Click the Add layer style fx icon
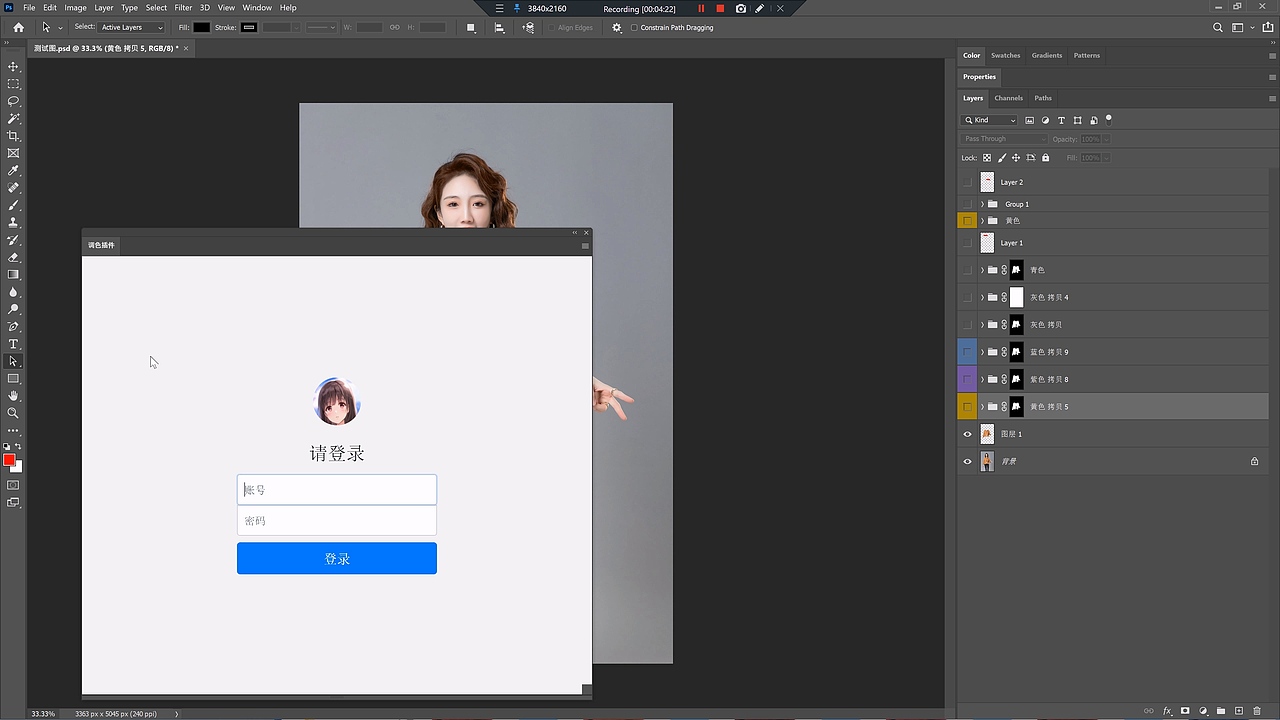Viewport: 1280px width, 720px height. (1166, 710)
